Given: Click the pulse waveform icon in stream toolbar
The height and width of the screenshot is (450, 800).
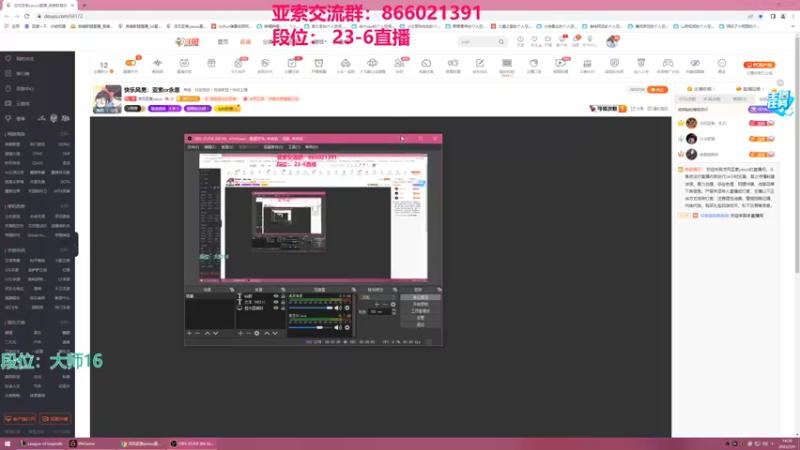Looking at the screenshot, I should point(157,63).
